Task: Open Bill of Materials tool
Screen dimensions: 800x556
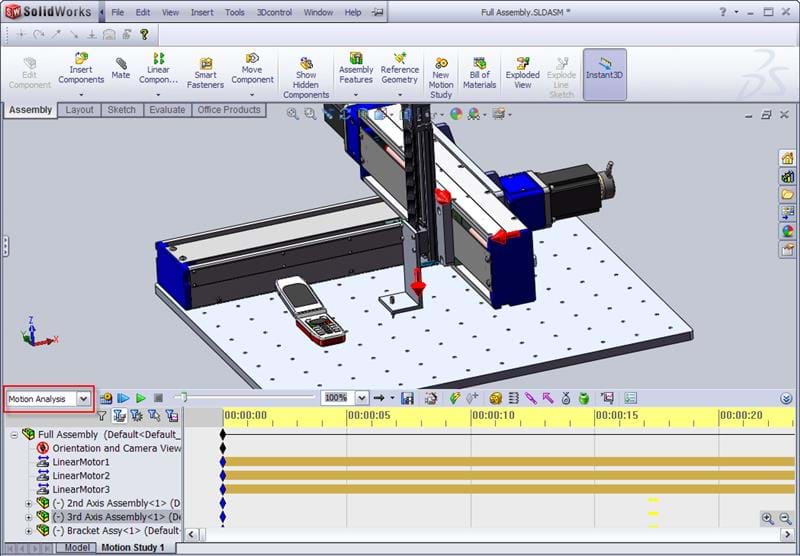Action: [x=479, y=72]
